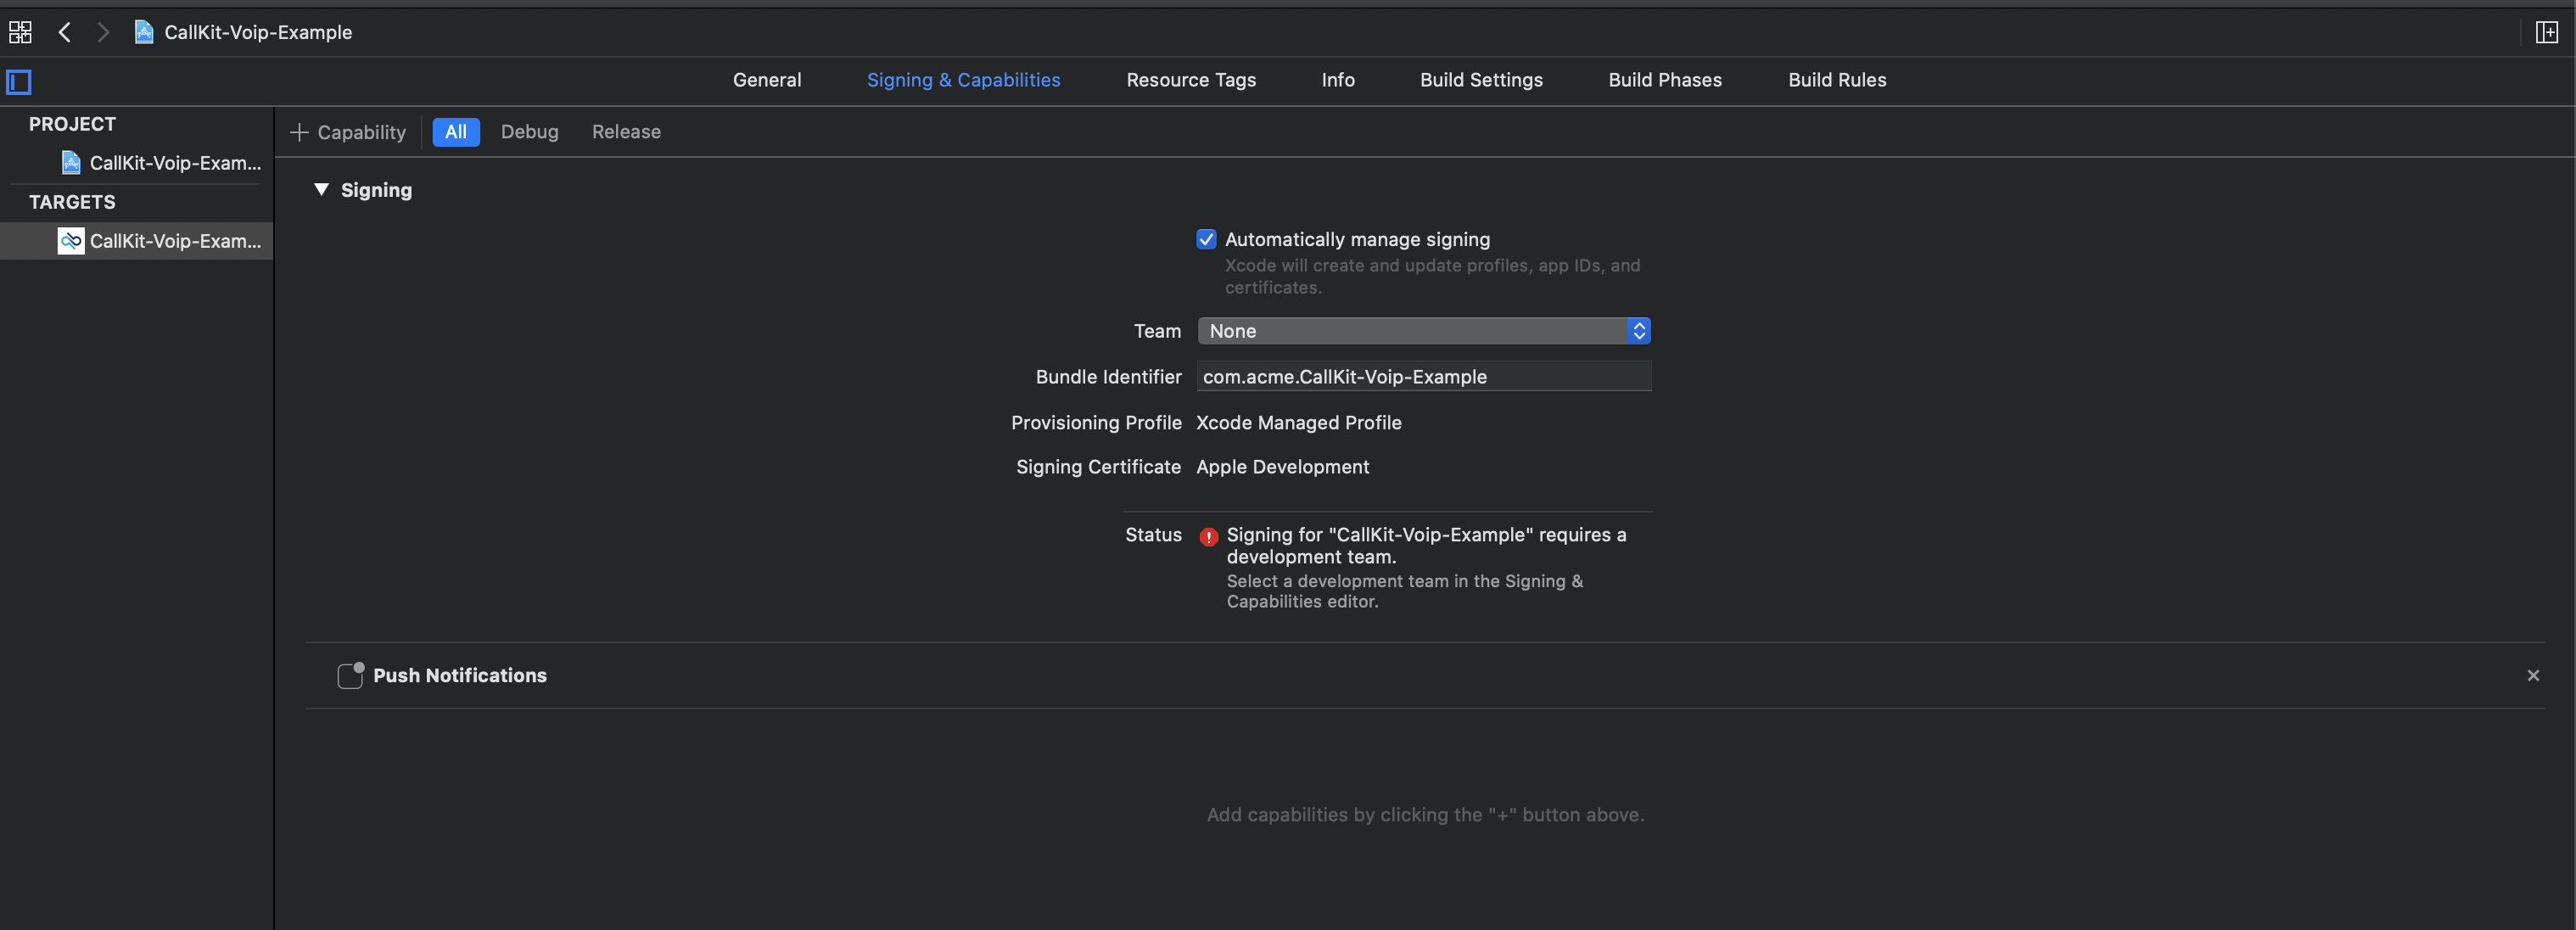Screen dimensions: 2576x930
Task: Switch to Signing & Capabilities tab
Action: 963,80
